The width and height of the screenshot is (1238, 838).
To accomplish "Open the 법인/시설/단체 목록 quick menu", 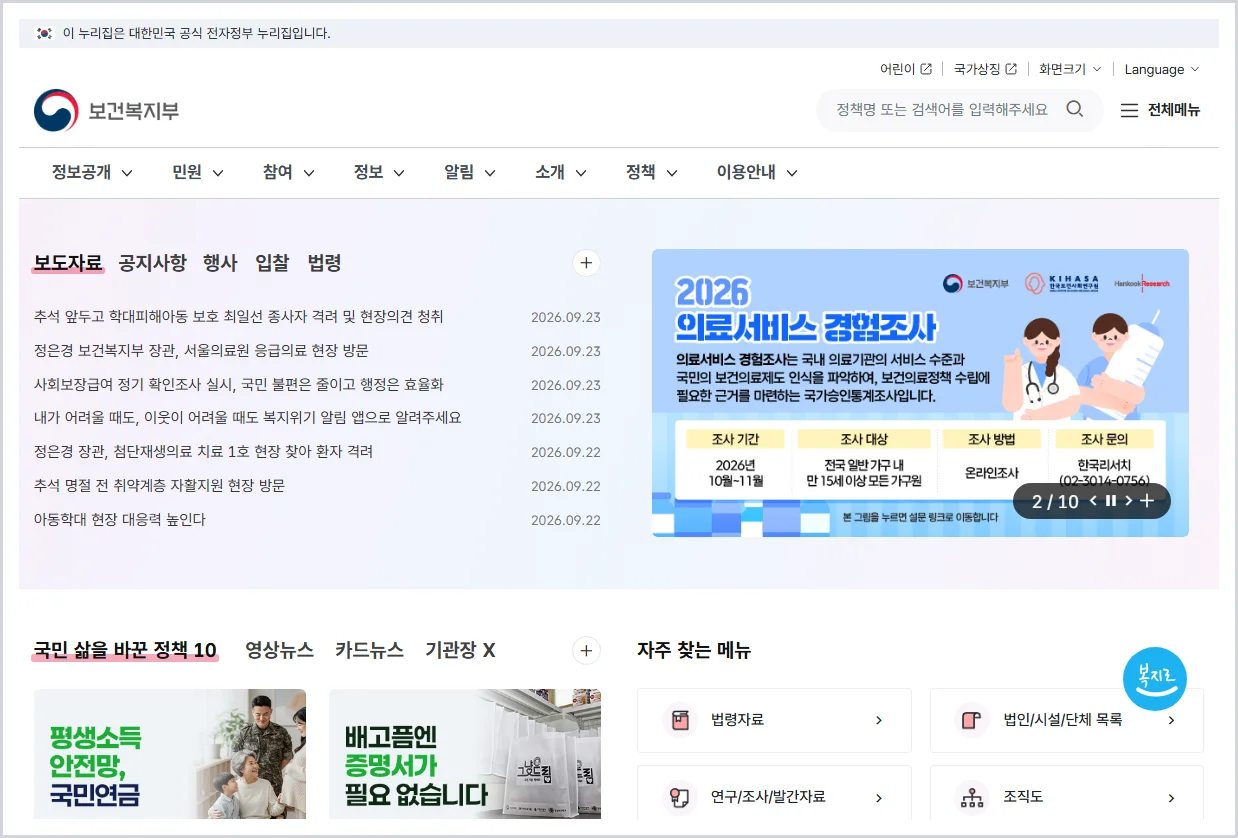I will [1067, 720].
